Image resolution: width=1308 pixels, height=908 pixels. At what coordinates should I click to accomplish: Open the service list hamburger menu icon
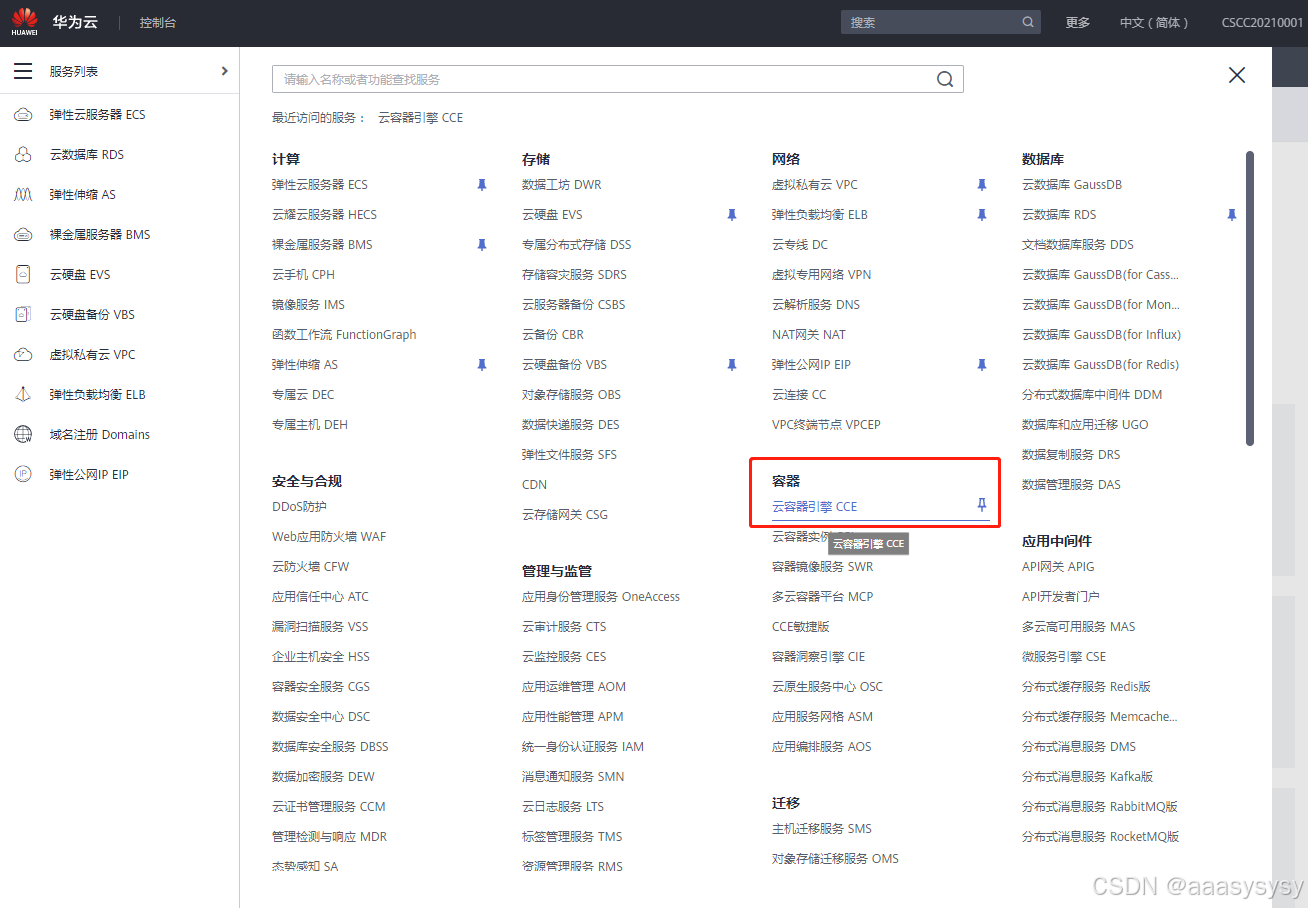click(23, 71)
